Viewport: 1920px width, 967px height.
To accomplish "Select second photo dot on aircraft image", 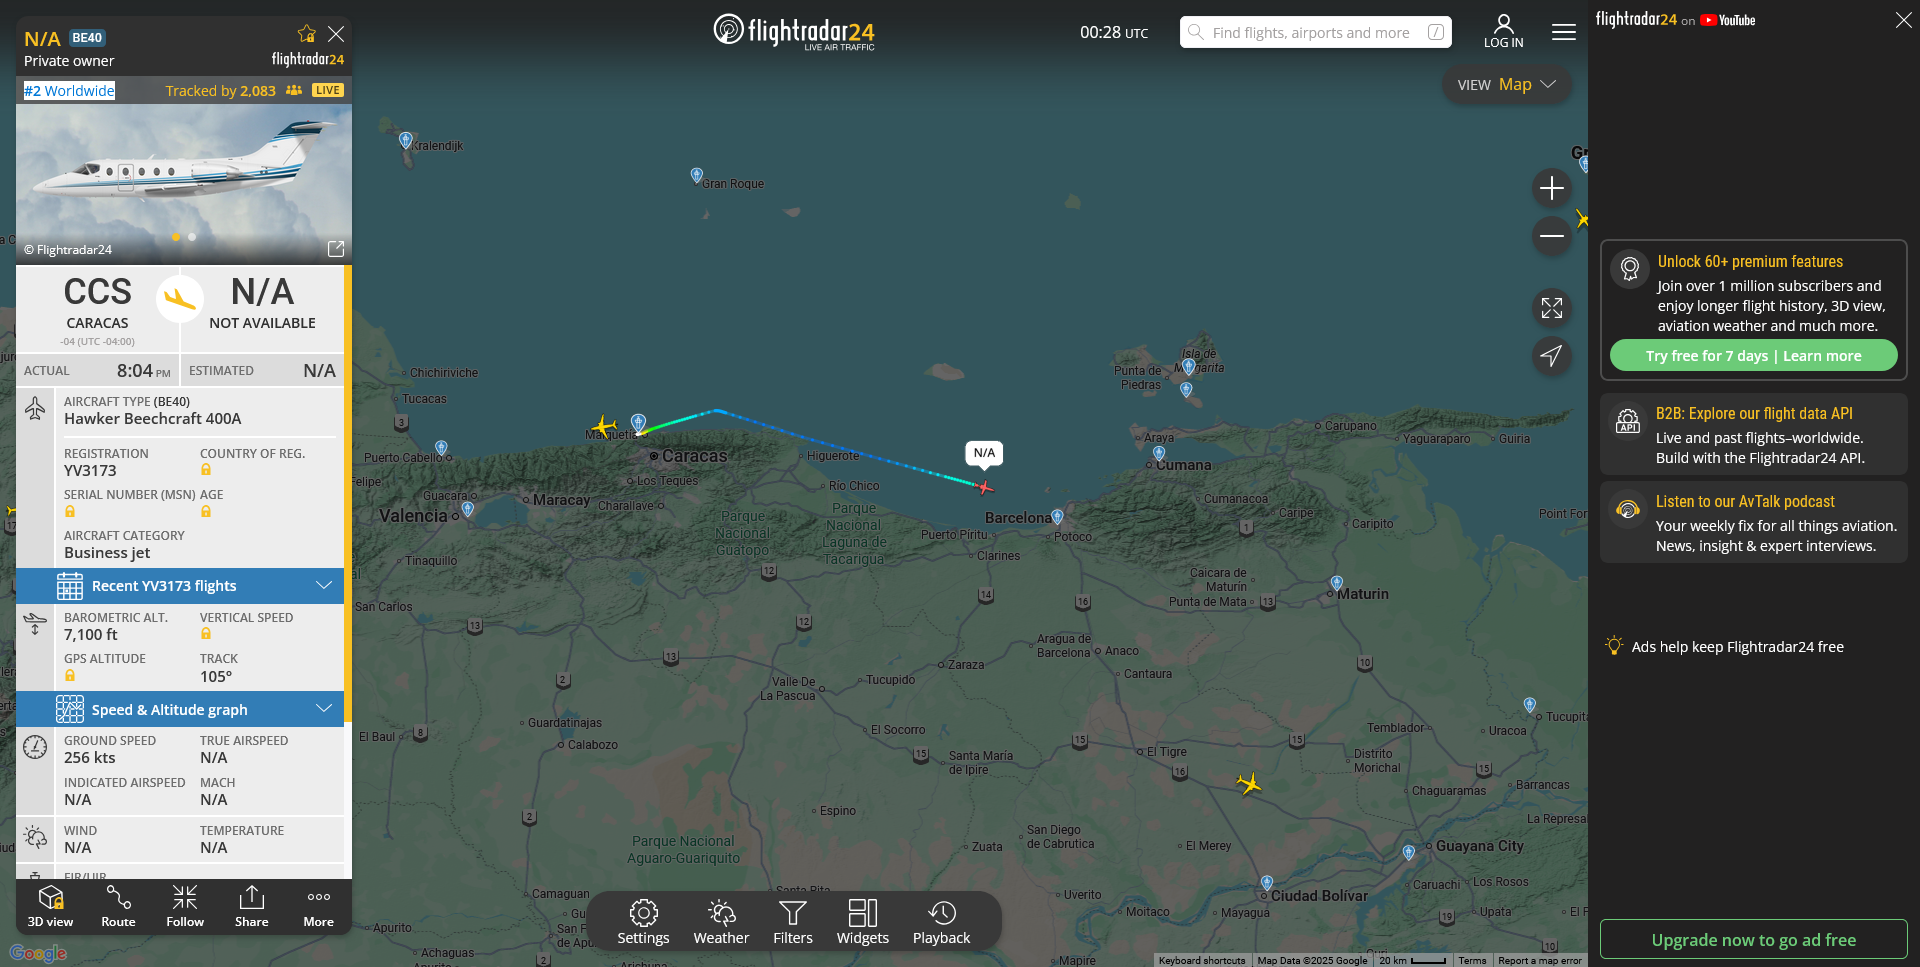I will [x=192, y=237].
